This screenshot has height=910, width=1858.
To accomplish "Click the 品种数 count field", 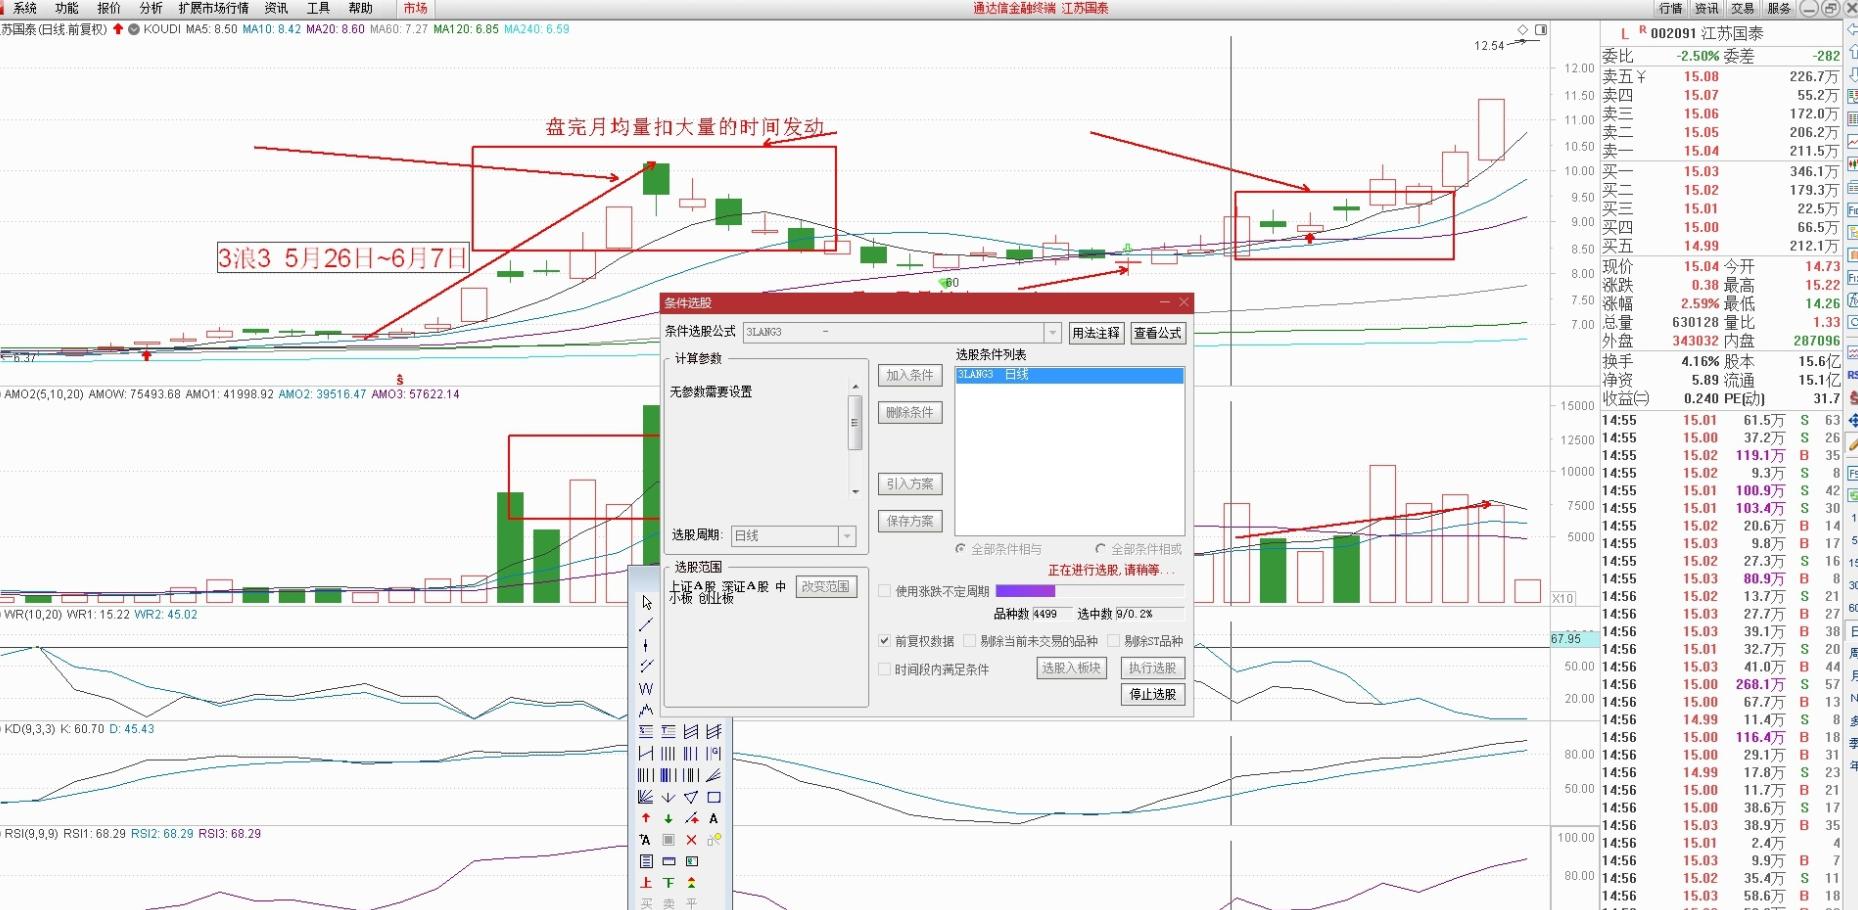I will click(1051, 614).
